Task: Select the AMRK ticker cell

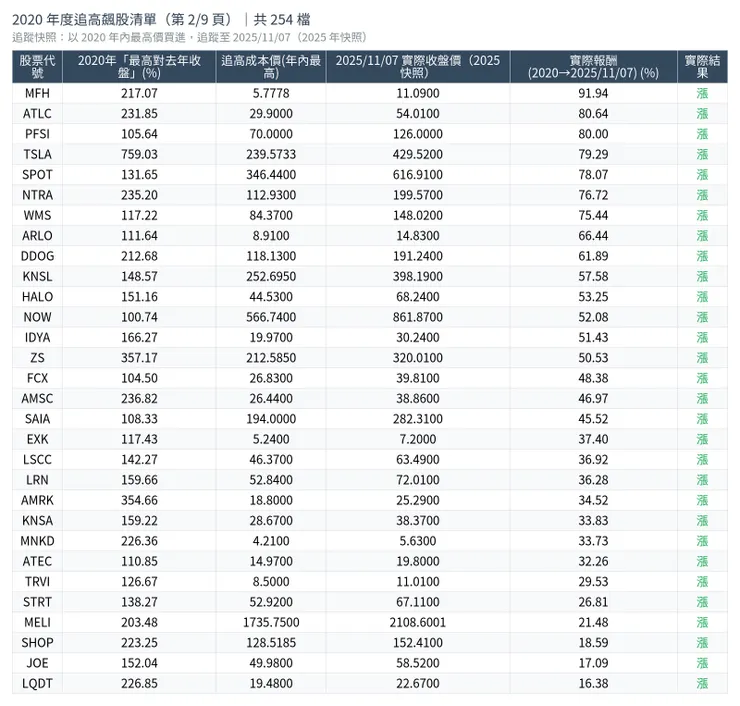Action: [x=37, y=500]
